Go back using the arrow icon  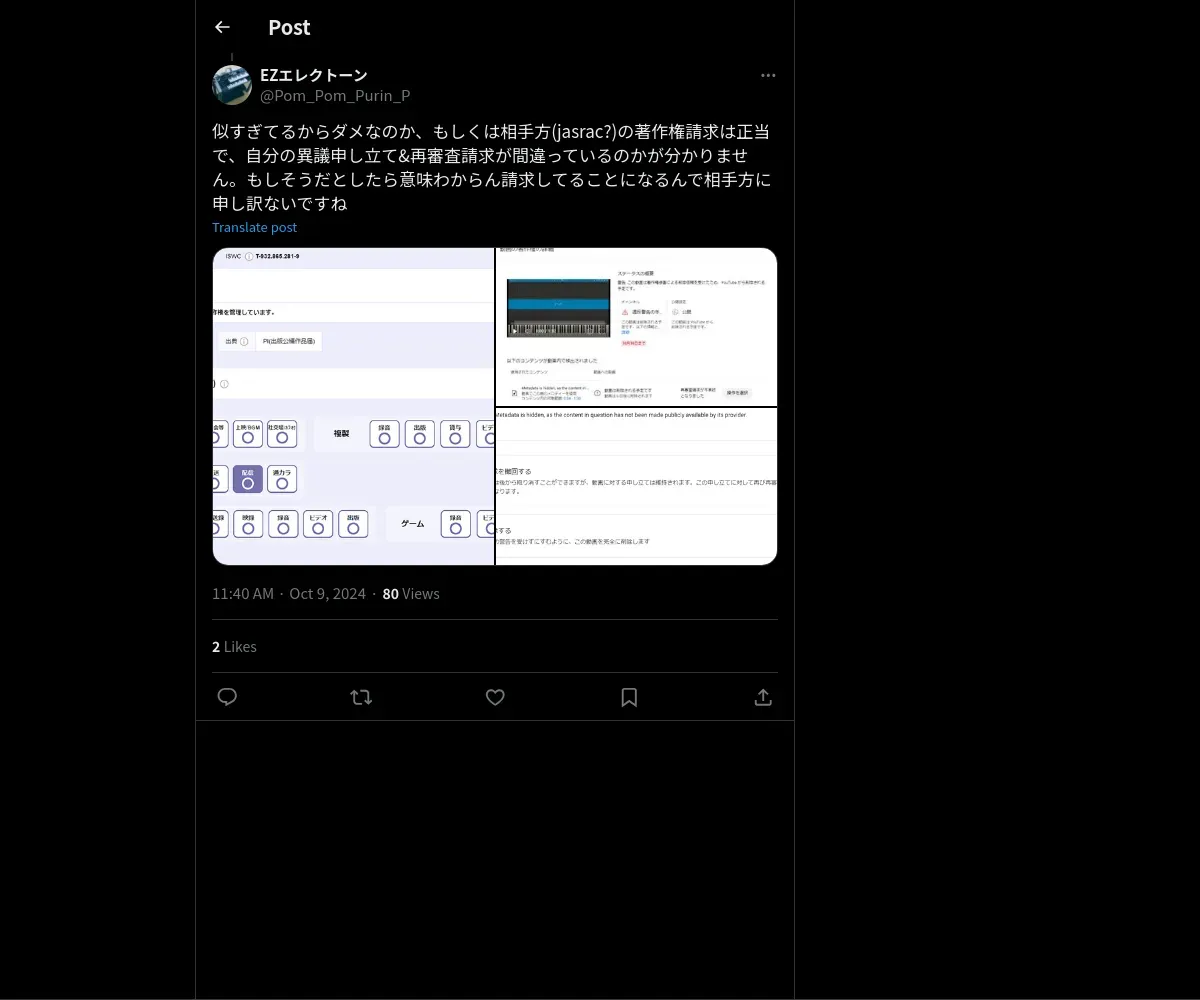[222, 27]
